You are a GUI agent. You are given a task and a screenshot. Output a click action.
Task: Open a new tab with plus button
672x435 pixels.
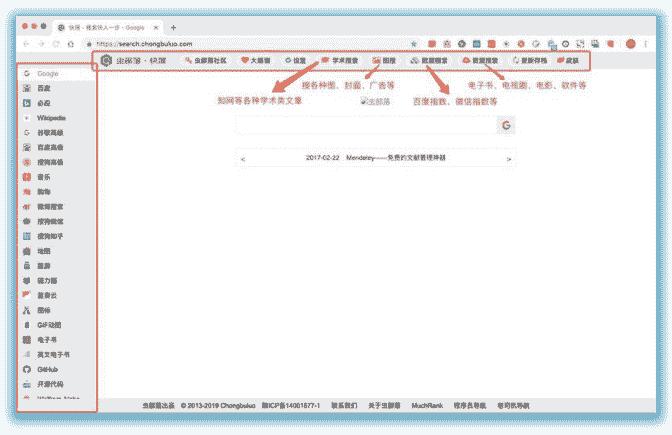pyautogui.click(x=173, y=27)
